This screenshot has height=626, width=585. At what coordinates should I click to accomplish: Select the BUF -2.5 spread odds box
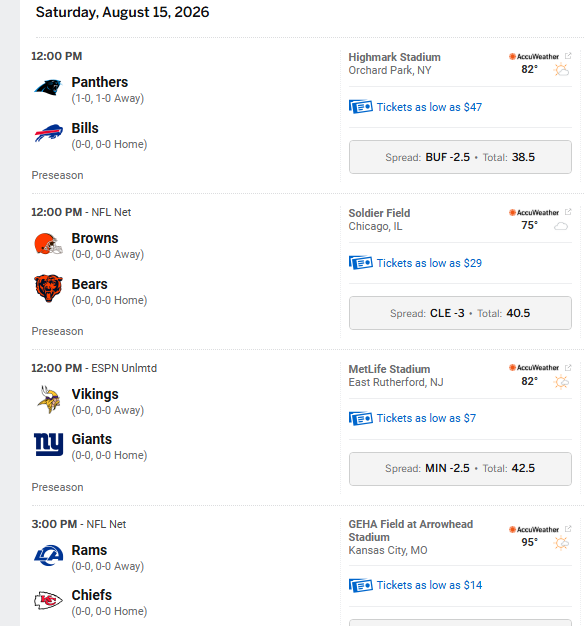click(x=460, y=157)
